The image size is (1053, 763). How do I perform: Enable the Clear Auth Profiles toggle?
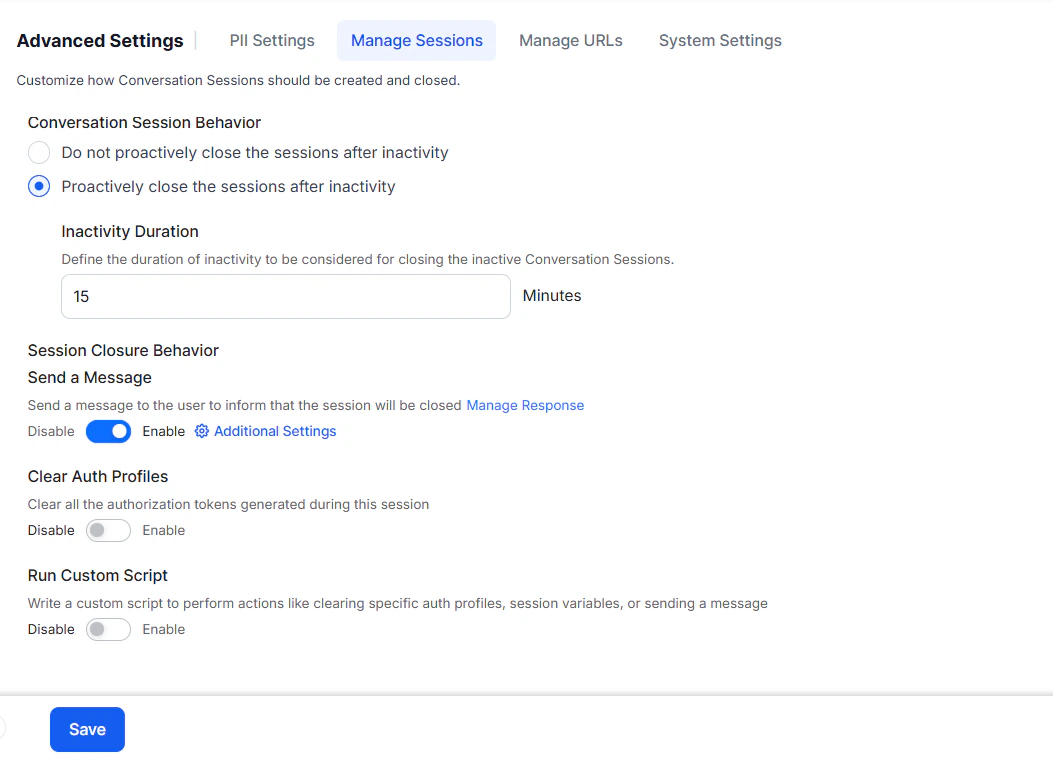[108, 530]
